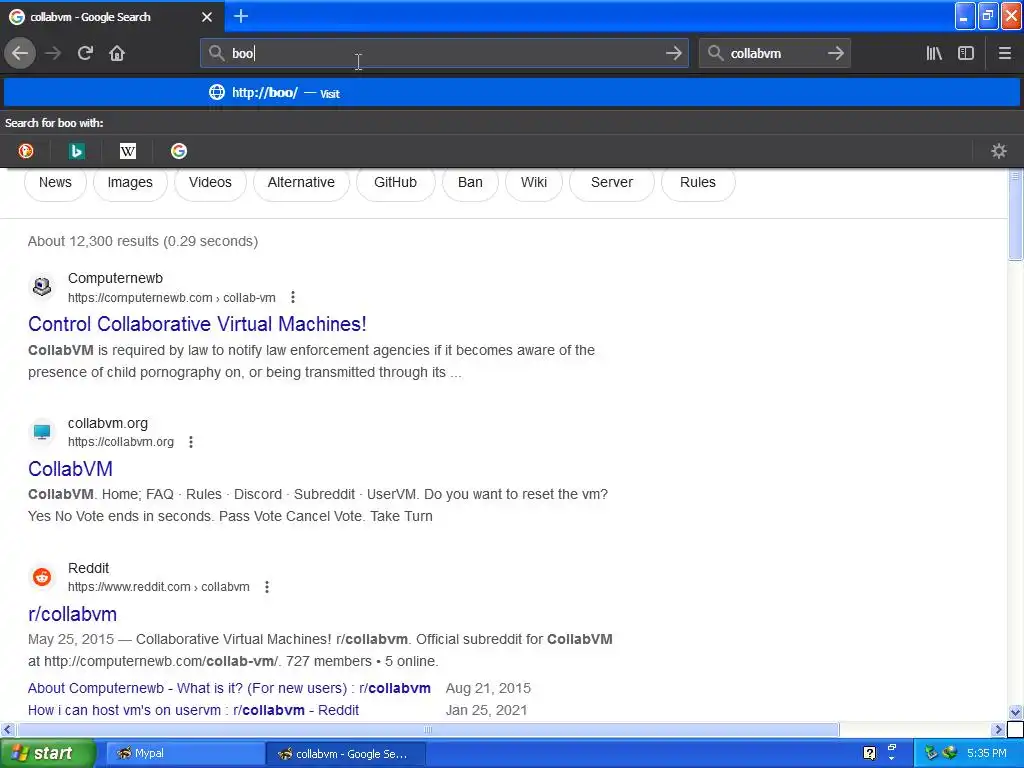Reload the current page
Image resolution: width=1024 pixels, height=768 pixels.
tap(85, 53)
